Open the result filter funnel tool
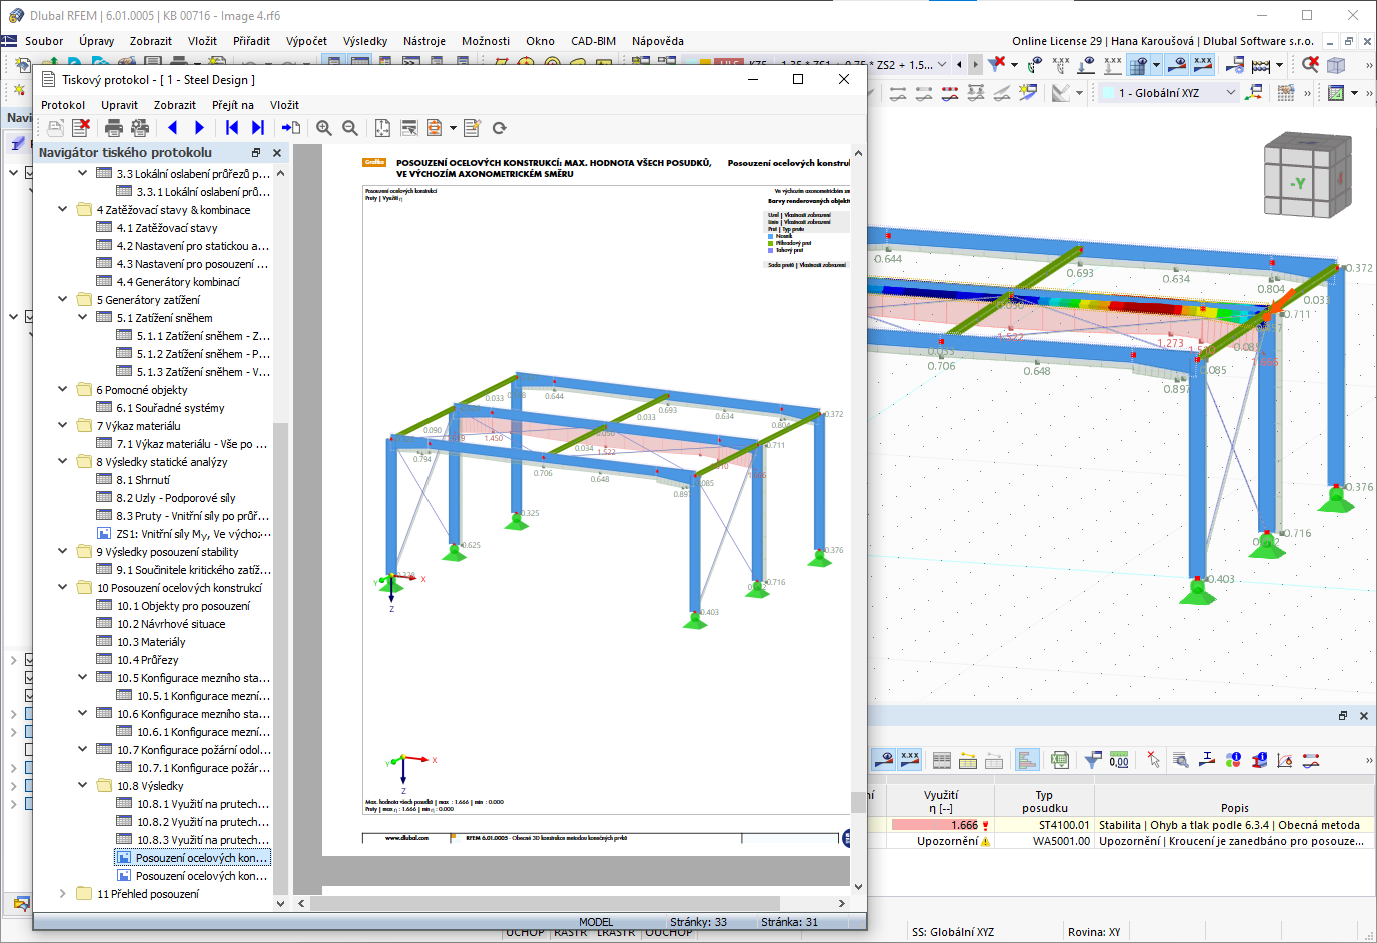1377x943 pixels. click(x=1091, y=760)
